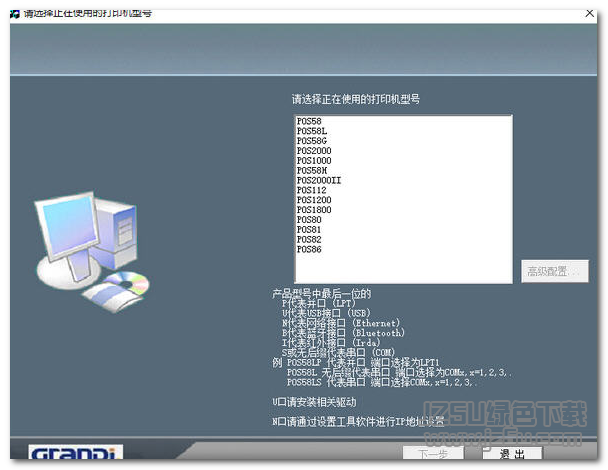
Task: Click the computer and CD illustration
Action: 92,252
